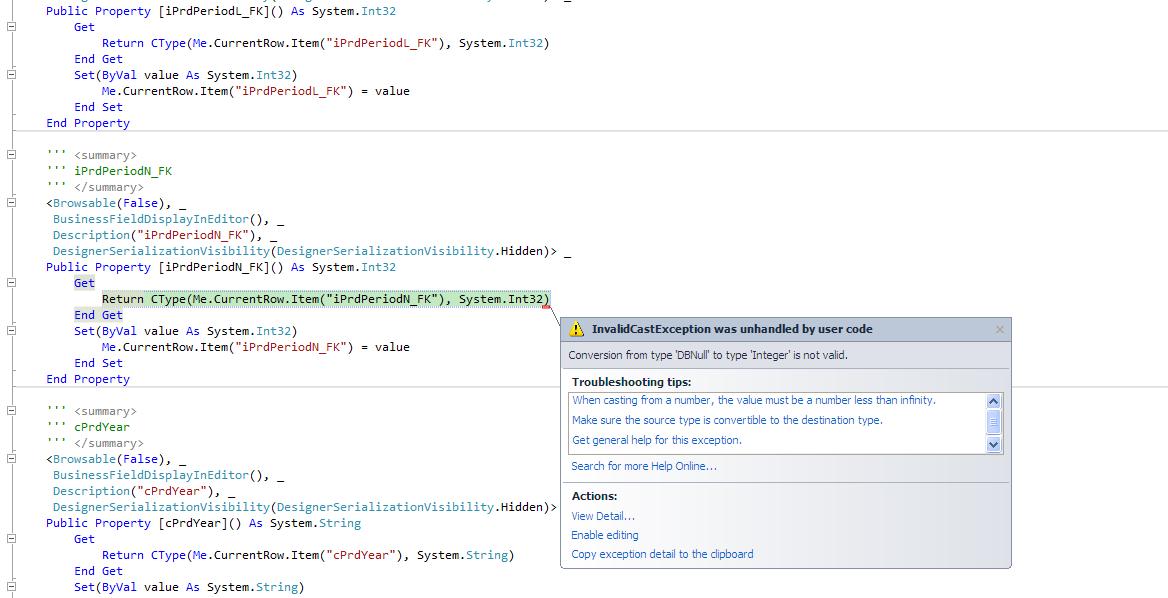Open the 'When casting from a number' tip
Image resolution: width=1168 pixels, height=598 pixels.
pos(753,400)
